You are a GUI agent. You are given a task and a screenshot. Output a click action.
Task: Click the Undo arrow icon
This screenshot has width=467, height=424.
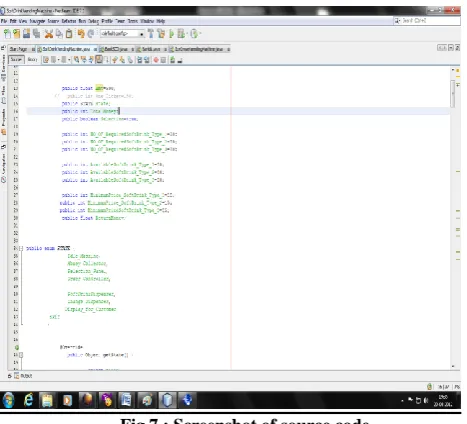(x=81, y=34)
